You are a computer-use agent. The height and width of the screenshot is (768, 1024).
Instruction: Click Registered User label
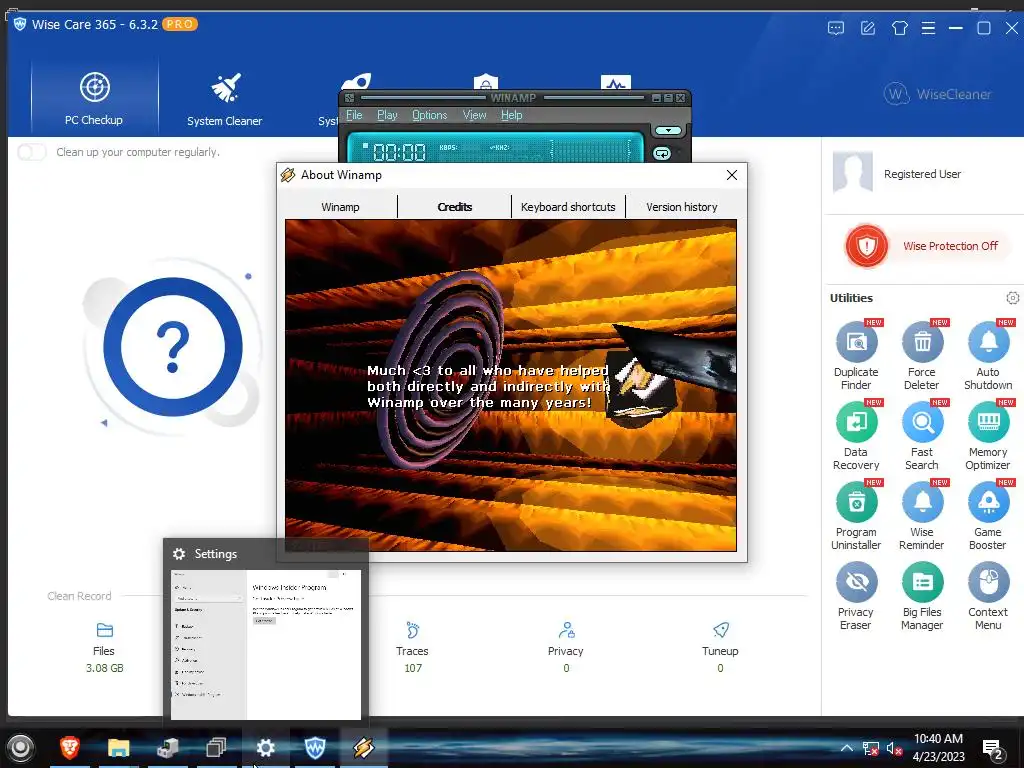tap(922, 174)
